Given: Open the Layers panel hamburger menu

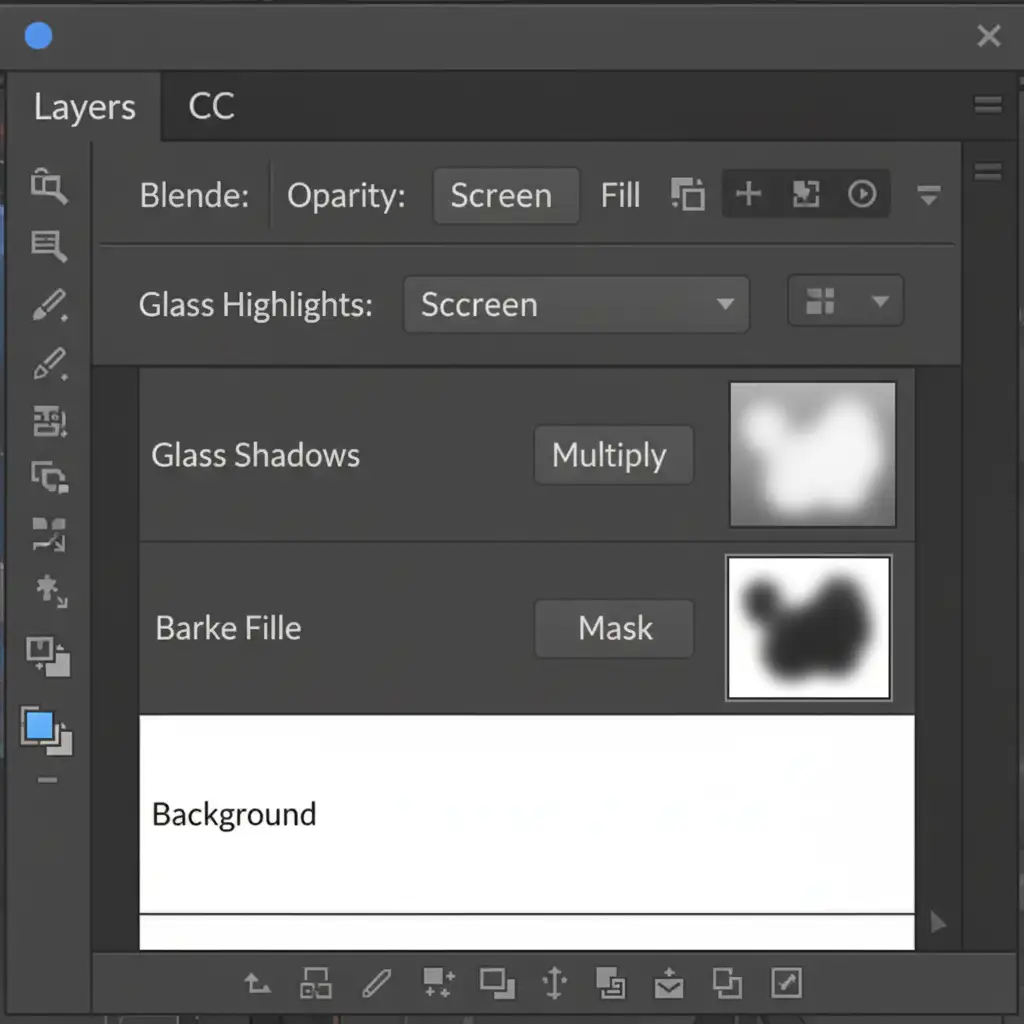Looking at the screenshot, I should (x=987, y=106).
